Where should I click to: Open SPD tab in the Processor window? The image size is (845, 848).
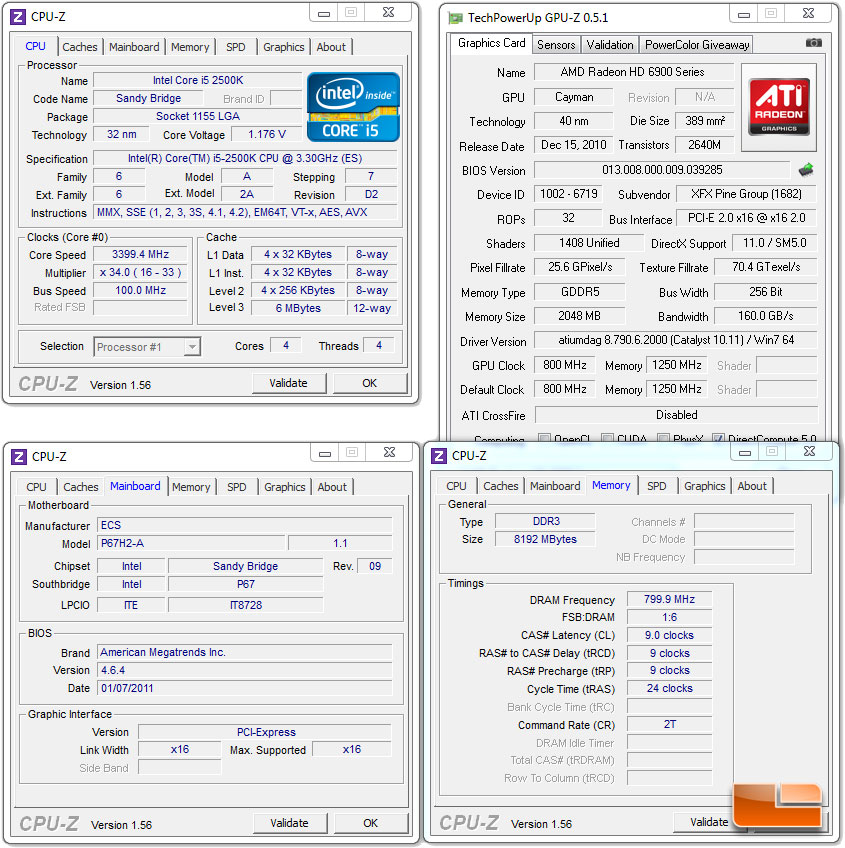click(235, 47)
